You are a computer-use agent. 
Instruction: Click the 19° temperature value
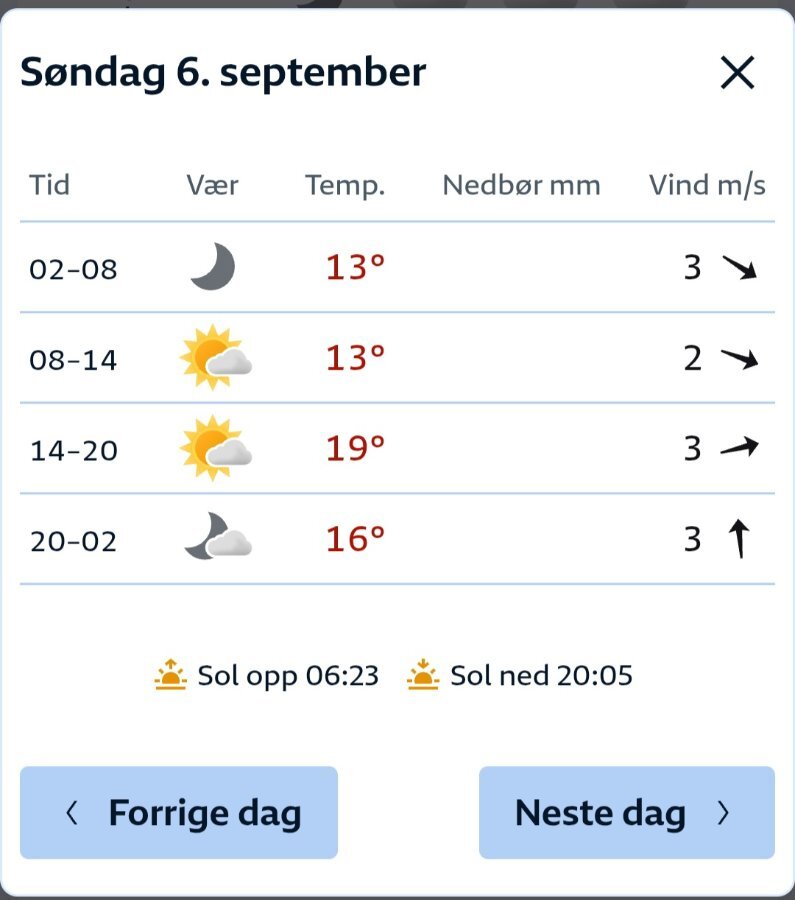pos(355,448)
